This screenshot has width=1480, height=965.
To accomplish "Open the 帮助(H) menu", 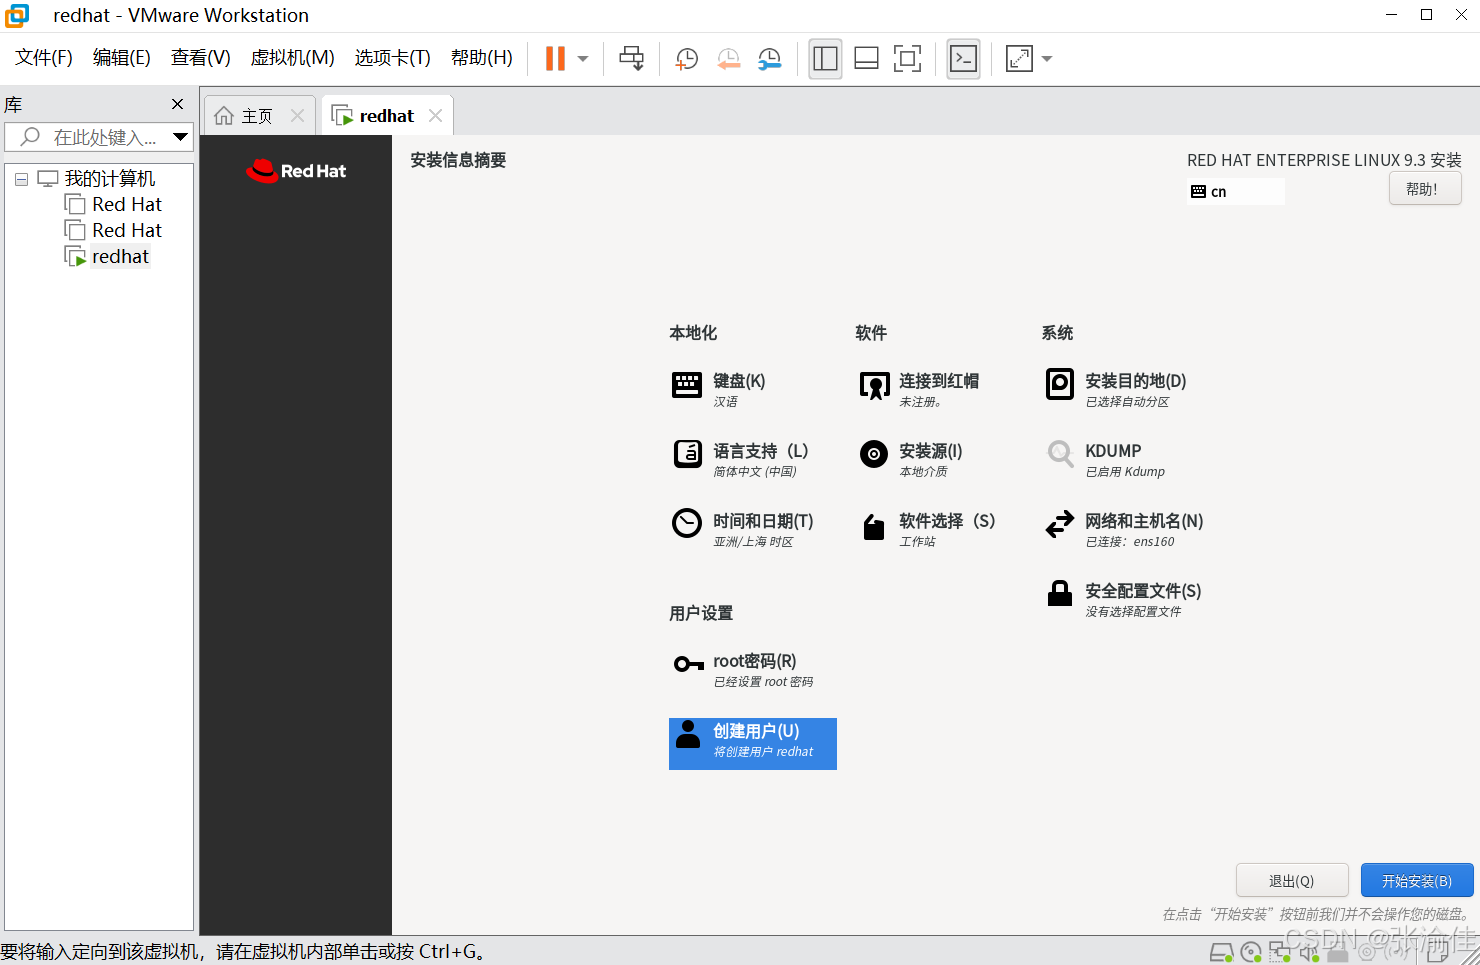I will pos(481,58).
